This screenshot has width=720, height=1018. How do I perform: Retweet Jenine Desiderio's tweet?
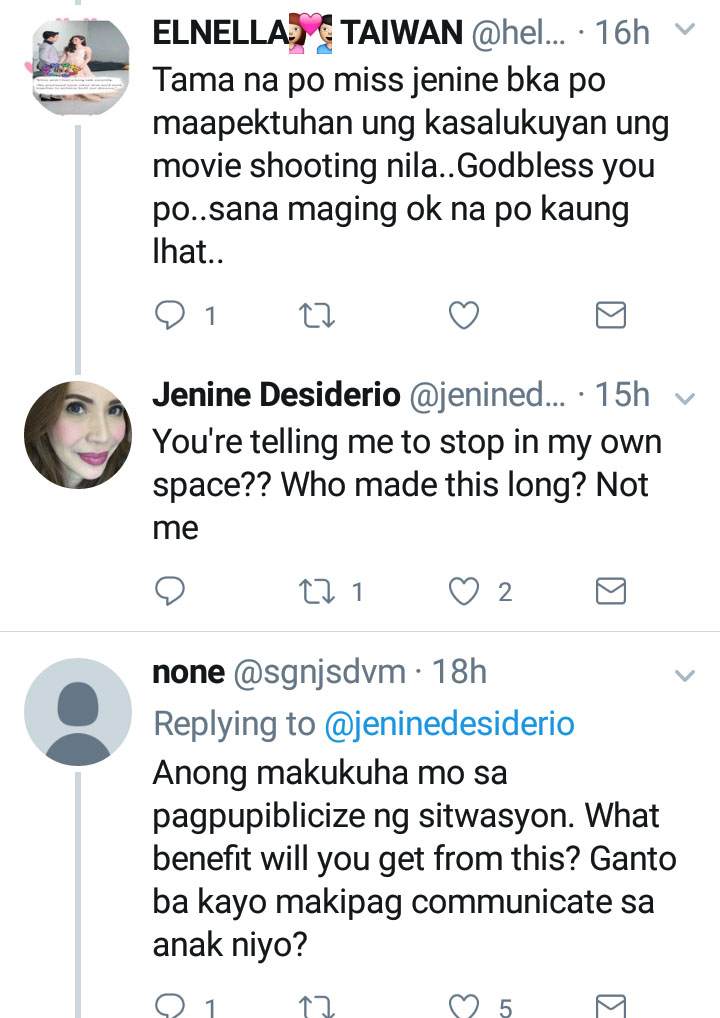(x=317, y=591)
